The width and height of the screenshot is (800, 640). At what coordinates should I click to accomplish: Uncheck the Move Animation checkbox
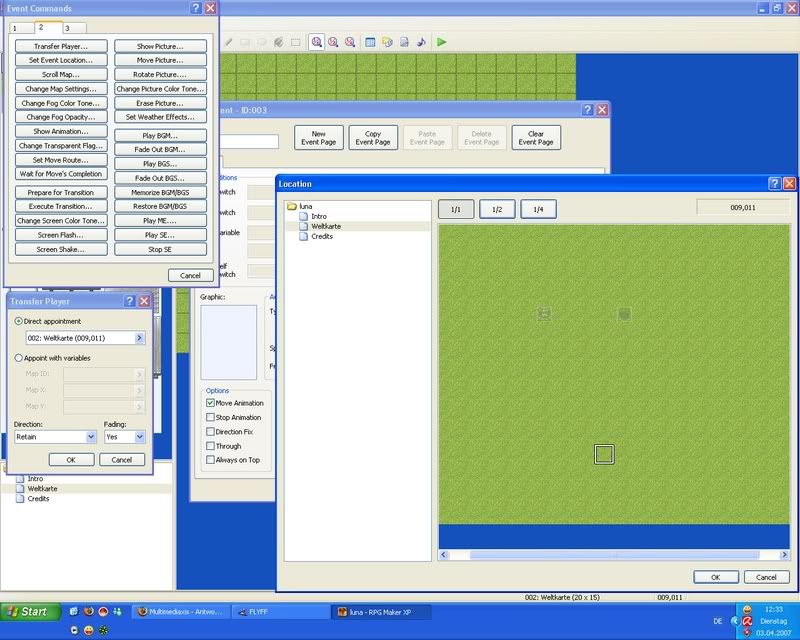click(210, 403)
